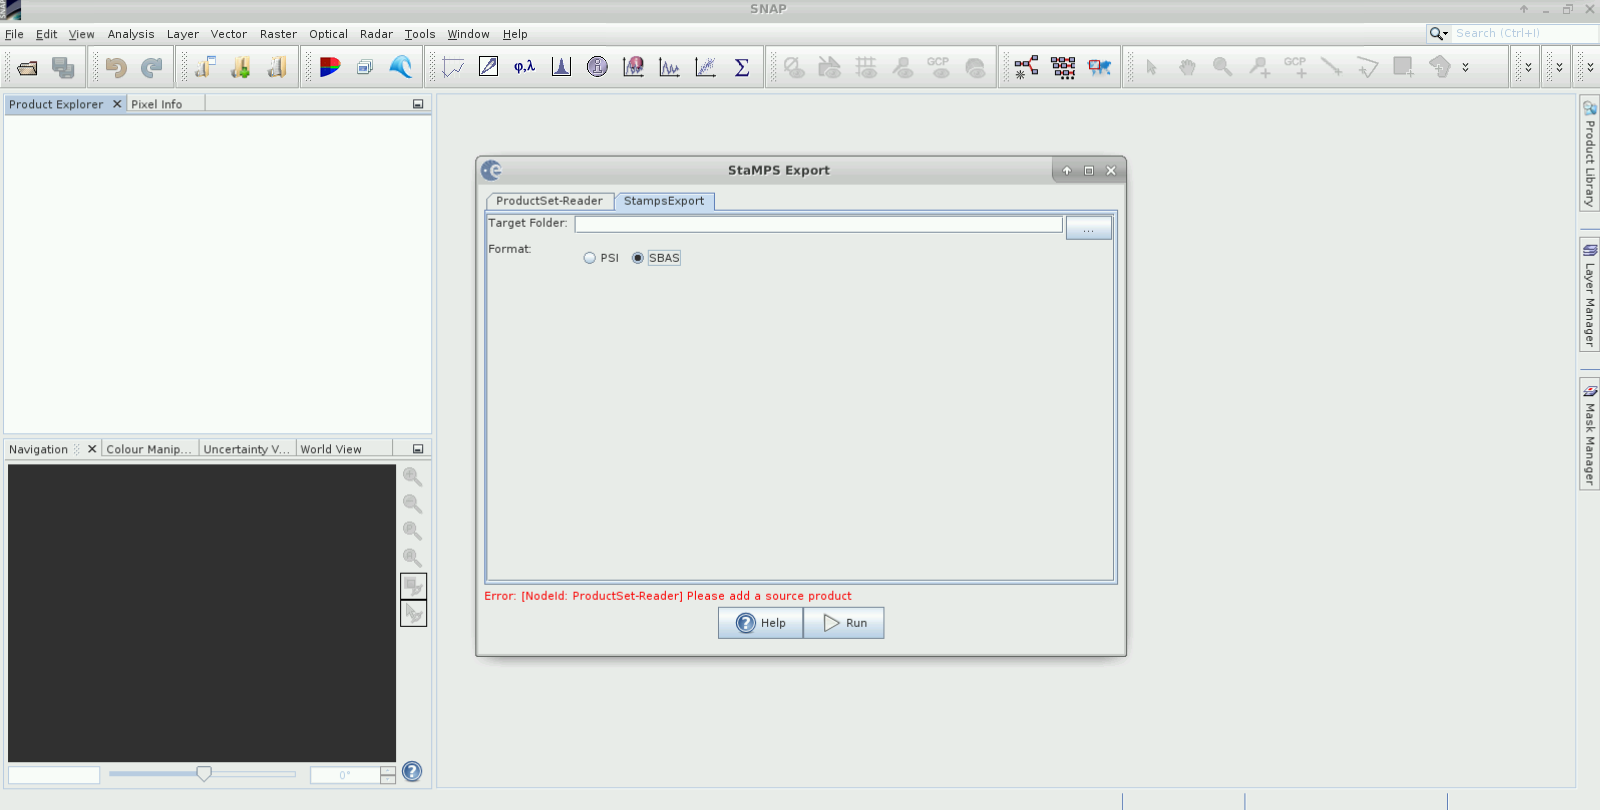1600x810 pixels.
Task: Click the Run button
Action: coord(844,623)
